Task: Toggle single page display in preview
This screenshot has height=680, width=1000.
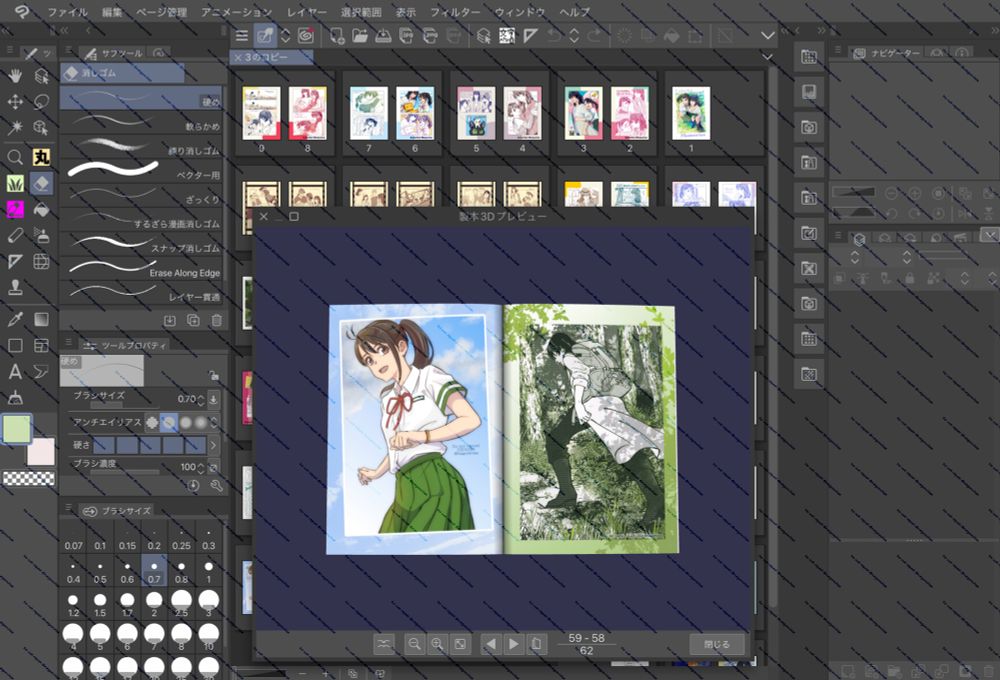Action: coord(536,644)
